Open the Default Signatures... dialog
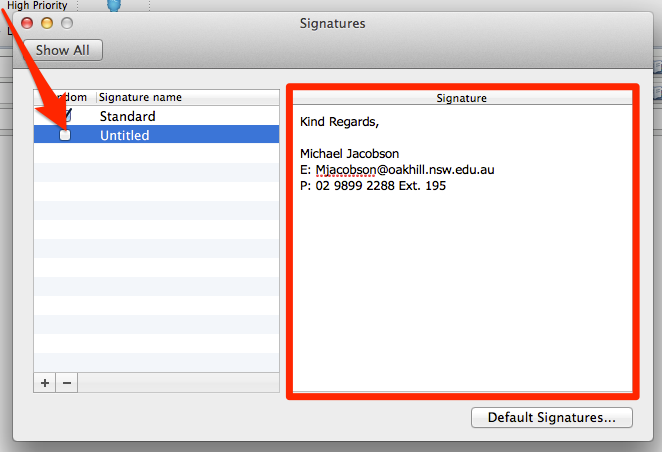The height and width of the screenshot is (452, 662). (x=551, y=417)
